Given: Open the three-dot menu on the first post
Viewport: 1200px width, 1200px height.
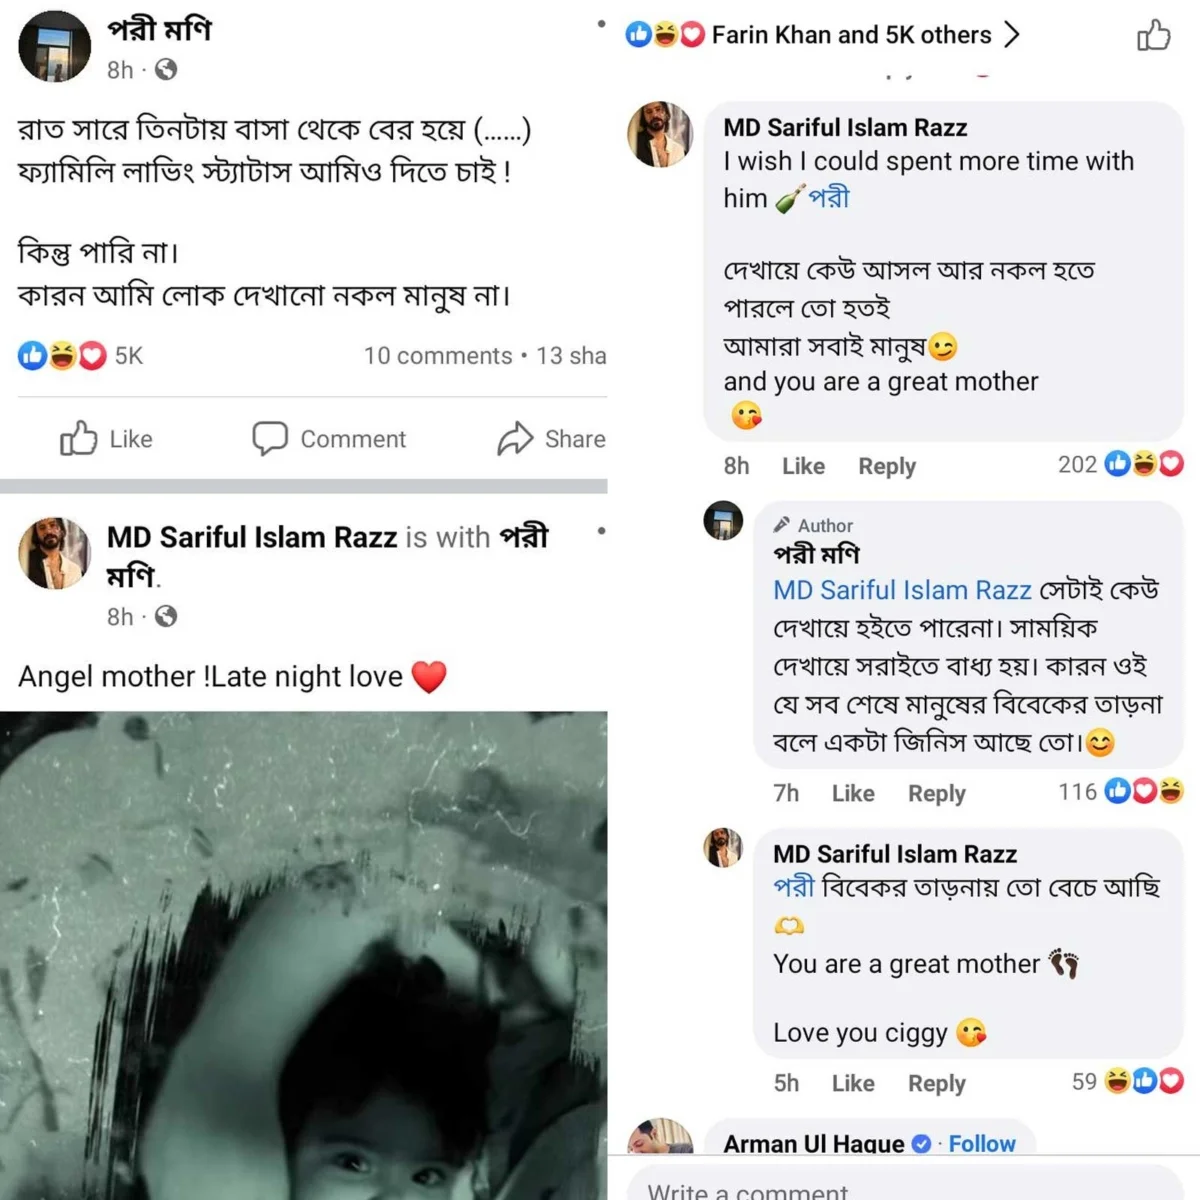Looking at the screenshot, I should [601, 24].
